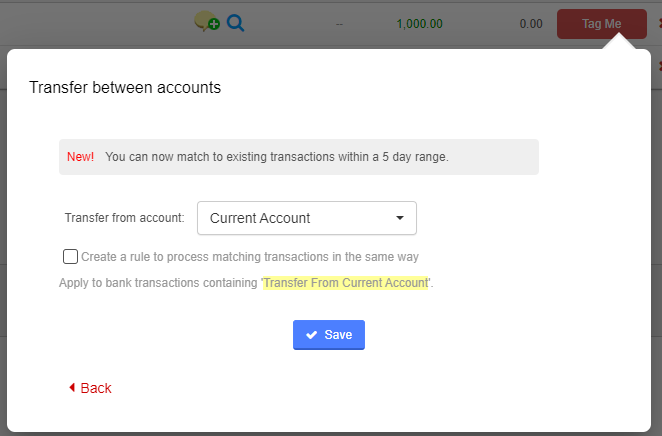Open the Transfer from account dropdown
The image size is (662, 436).
(306, 218)
